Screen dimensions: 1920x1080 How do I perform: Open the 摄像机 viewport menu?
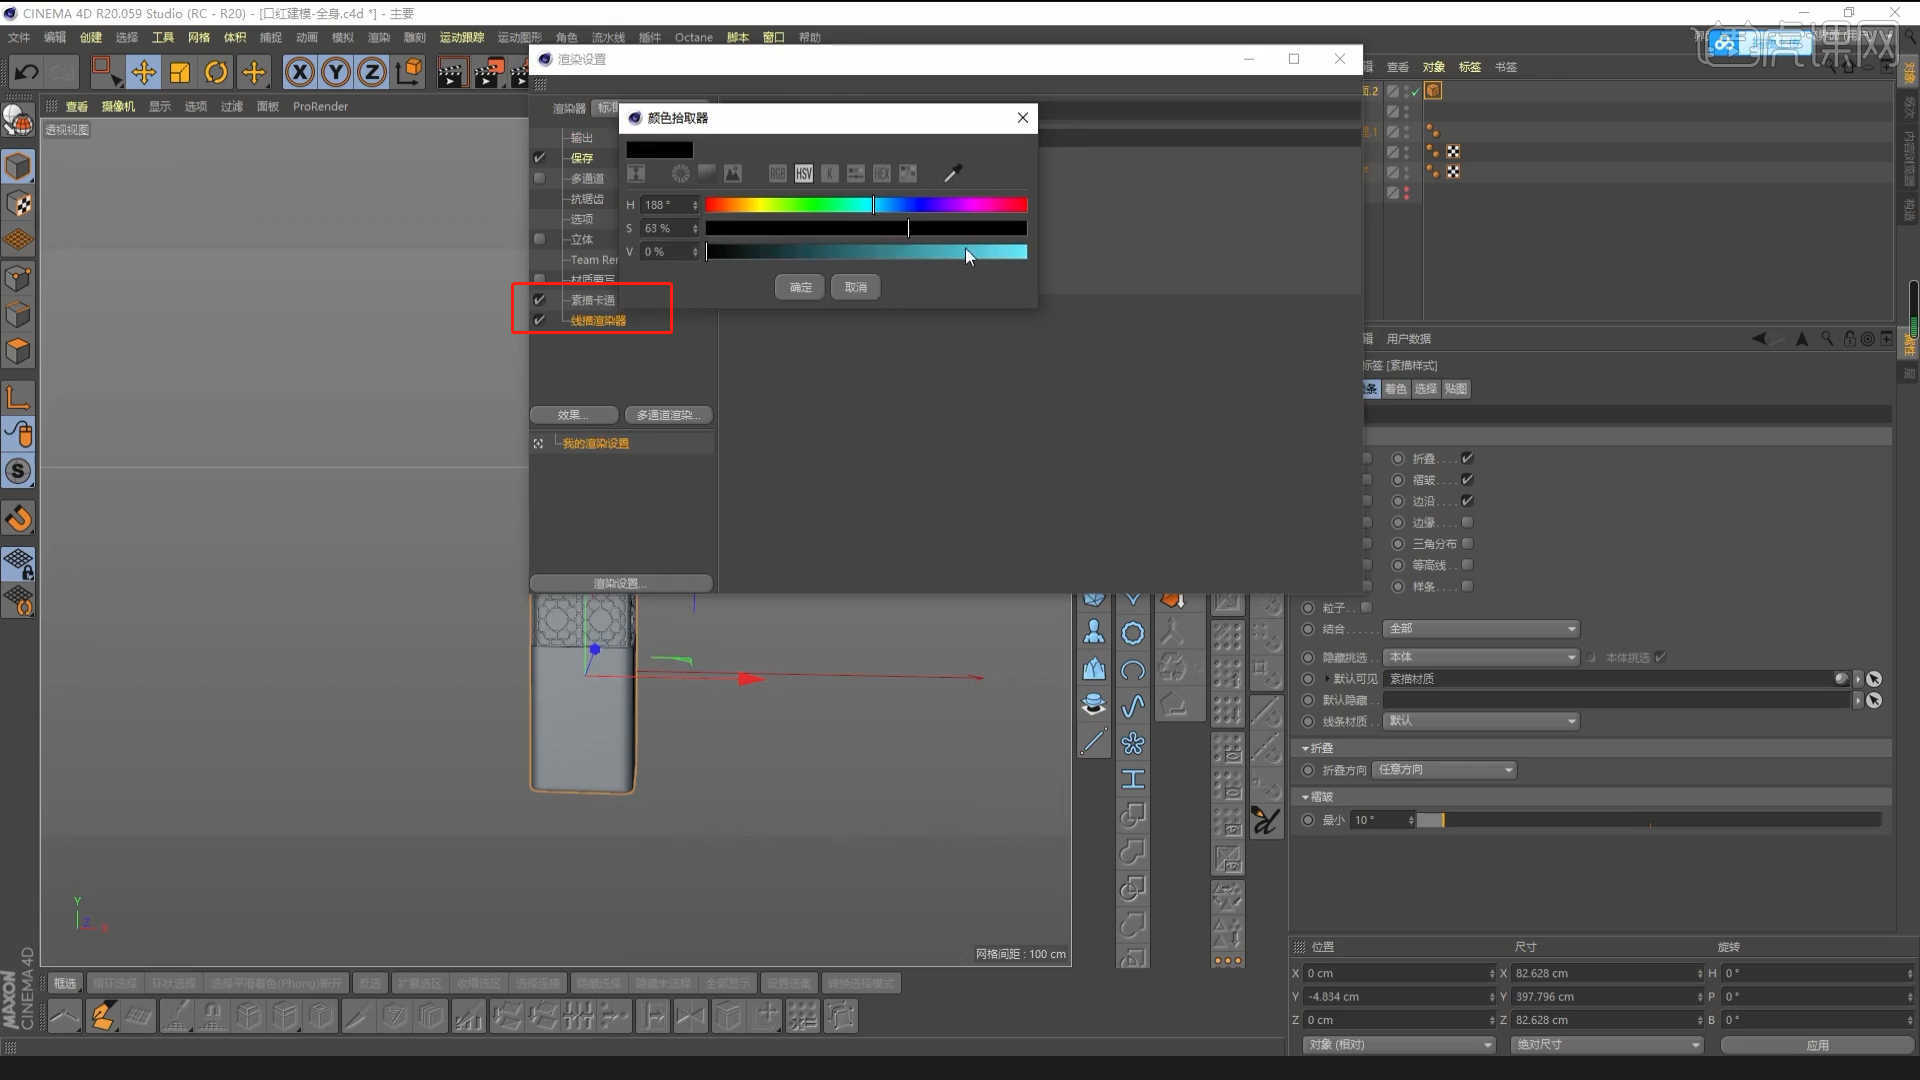118,106
